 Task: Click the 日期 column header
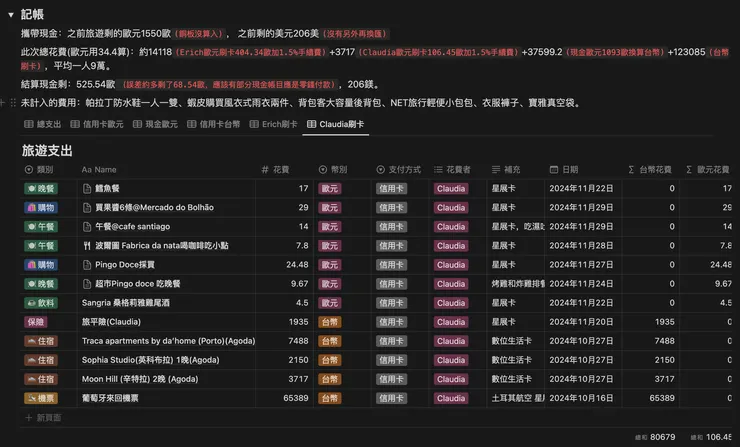tap(564, 169)
